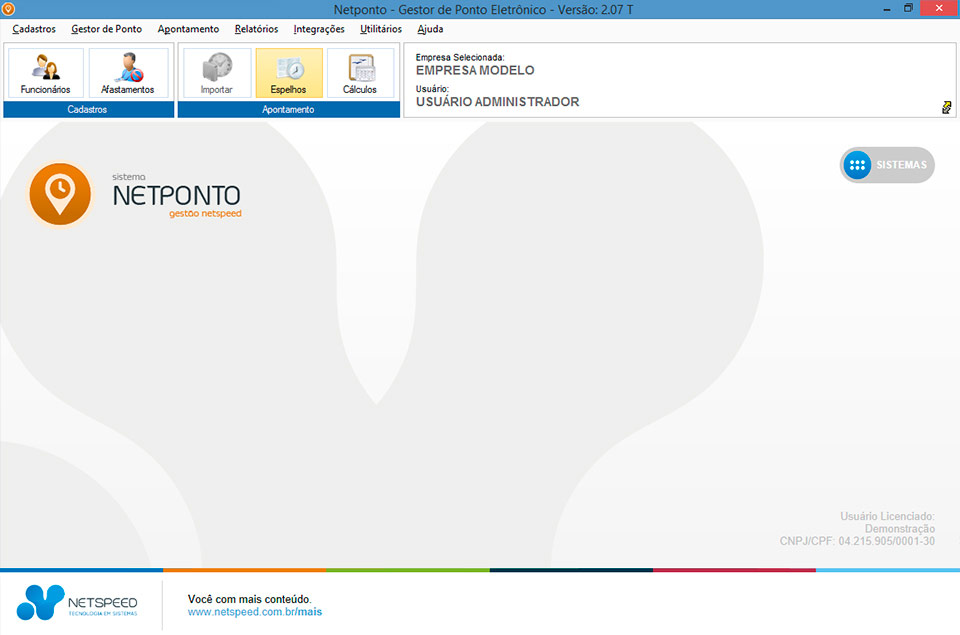Close the Netponto window

(x=939, y=9)
